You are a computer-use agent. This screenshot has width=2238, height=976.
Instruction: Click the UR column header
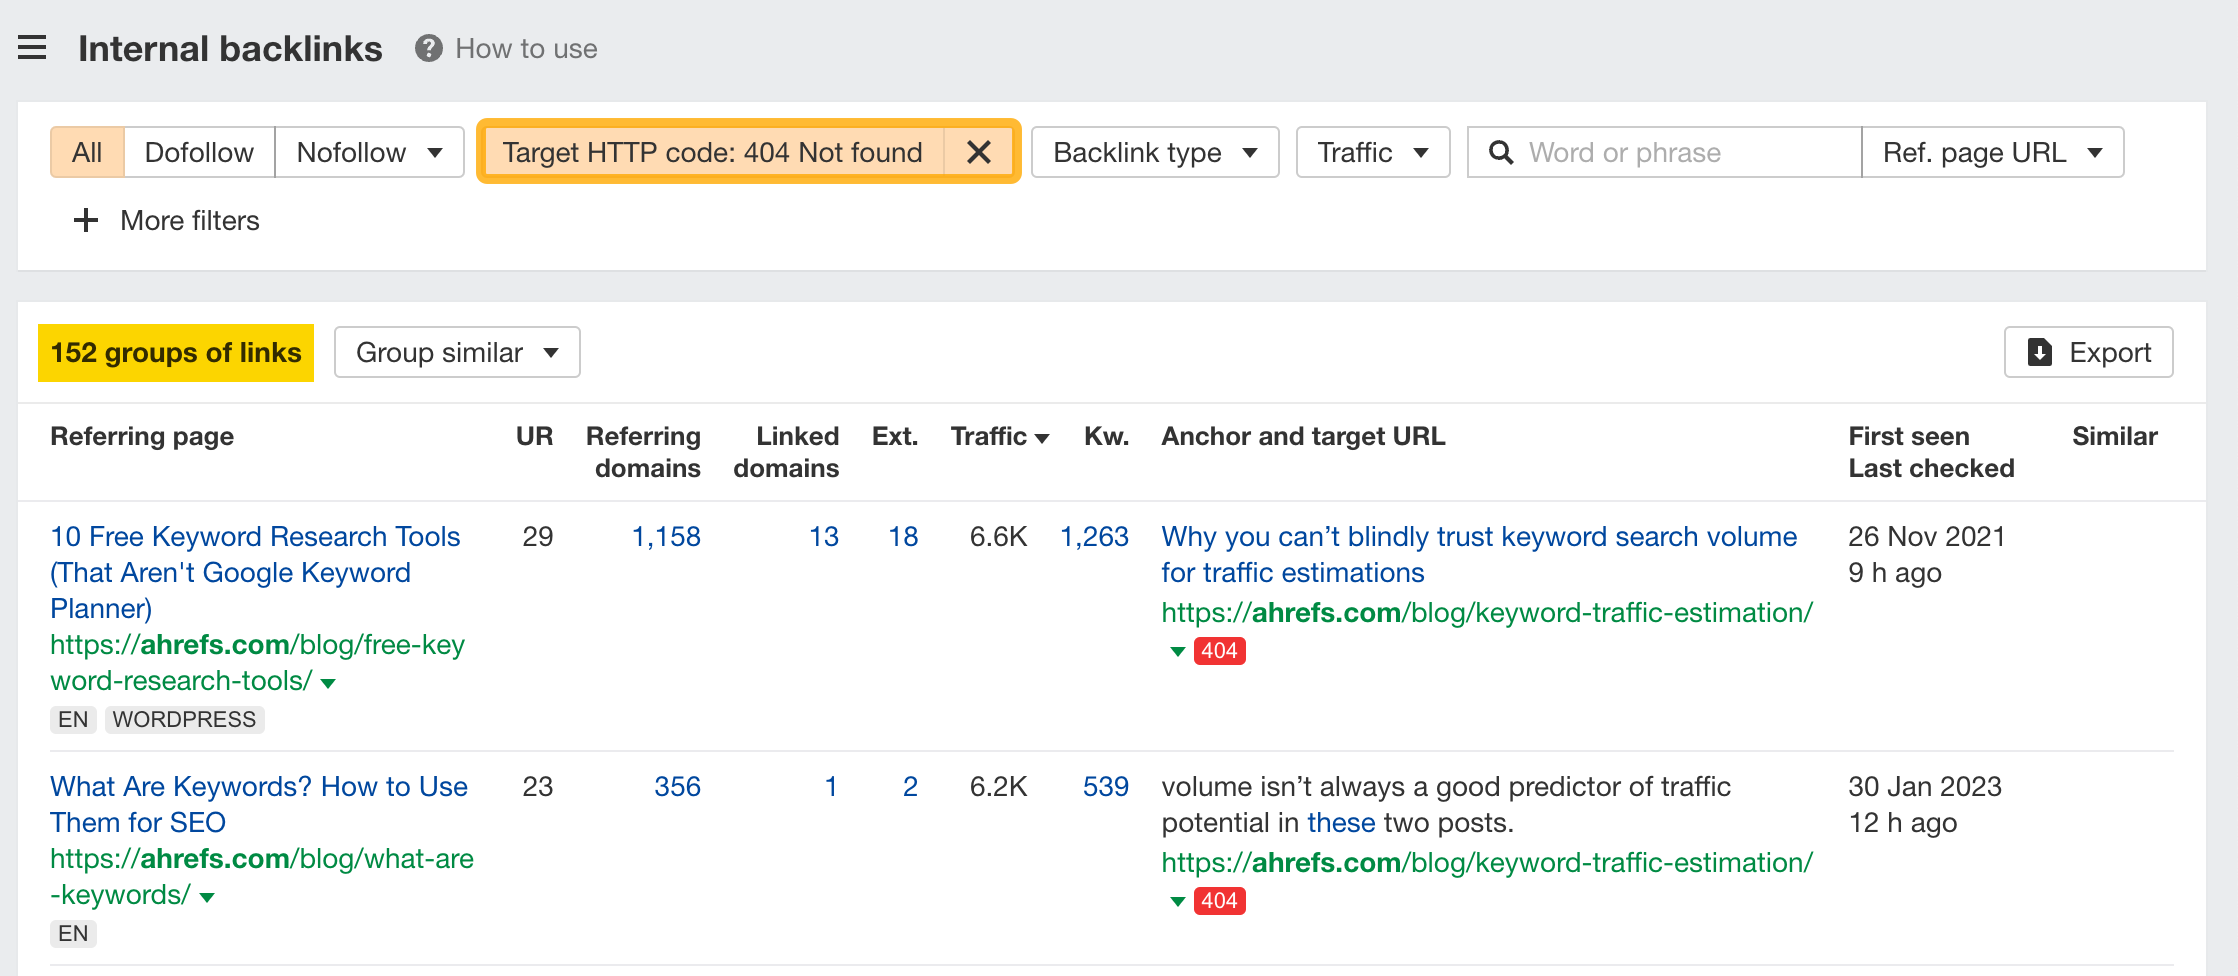[x=534, y=436]
